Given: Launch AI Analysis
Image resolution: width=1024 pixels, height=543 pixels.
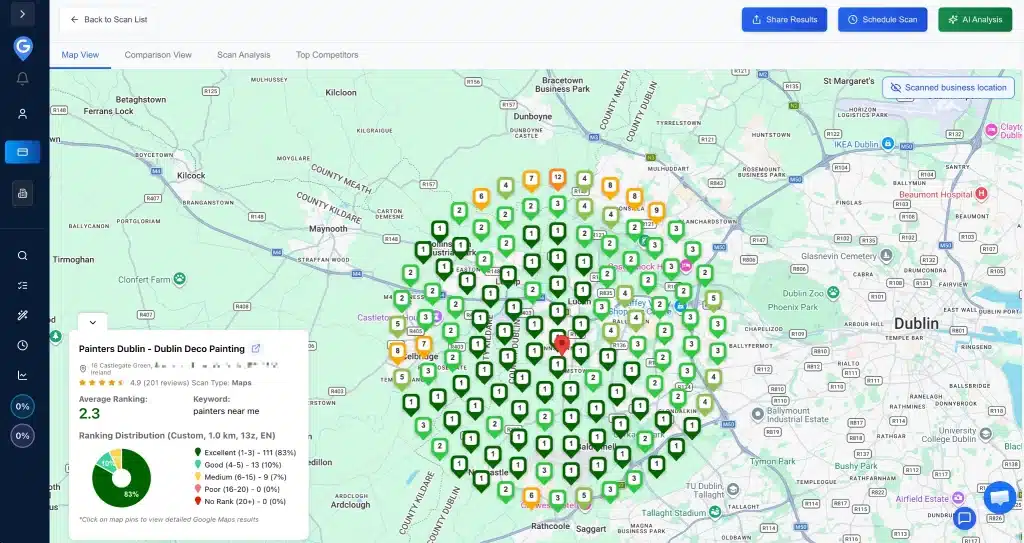Looking at the screenshot, I should [975, 20].
